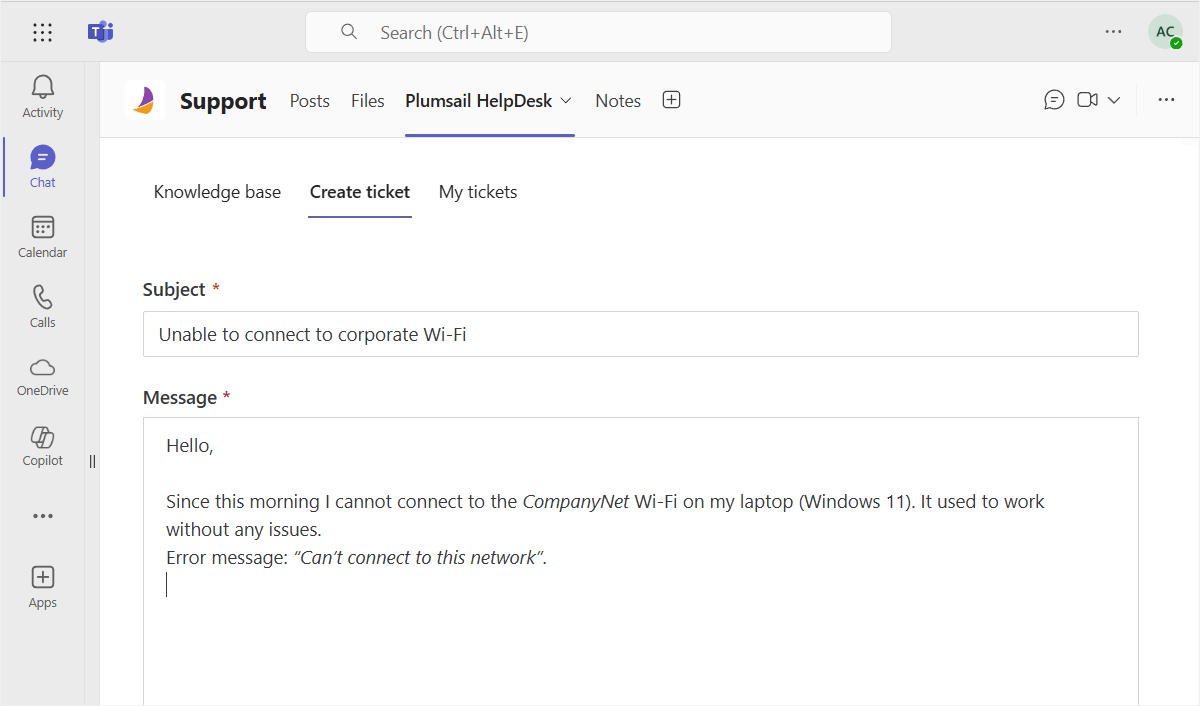This screenshot has height=706, width=1200.
Task: Show more sidebar apps via the ellipsis
Action: coord(43,516)
